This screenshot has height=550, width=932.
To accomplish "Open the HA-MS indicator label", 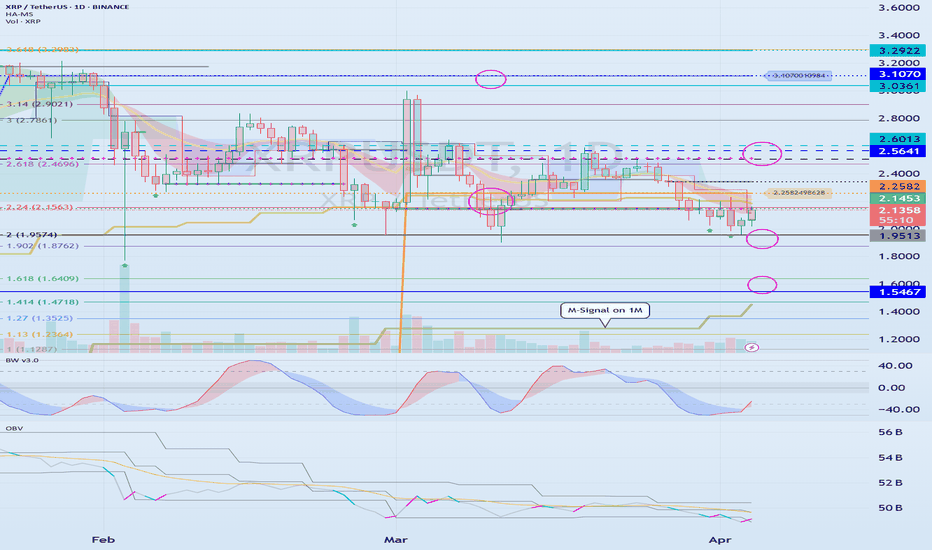I will [19, 14].
